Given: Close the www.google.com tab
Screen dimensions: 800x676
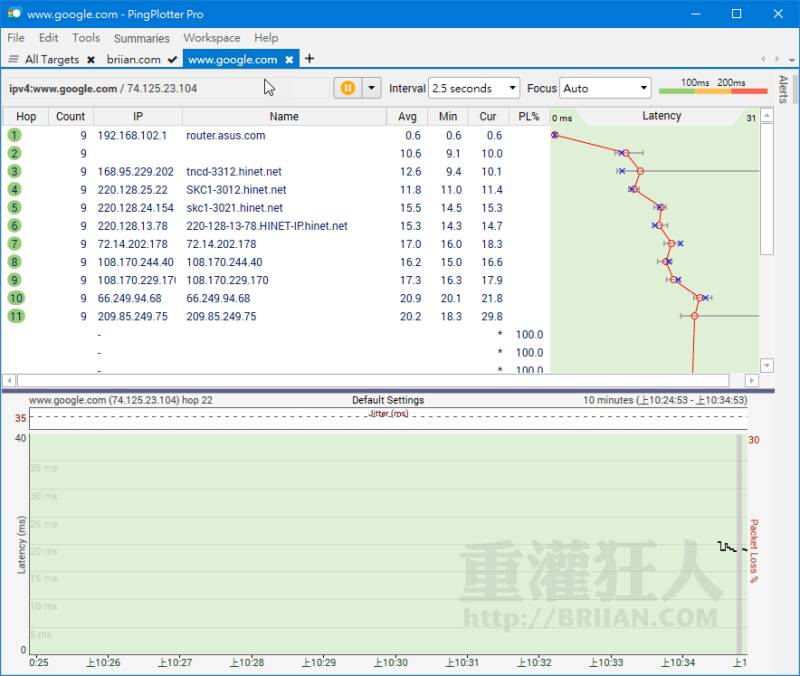Looking at the screenshot, I should [289, 60].
